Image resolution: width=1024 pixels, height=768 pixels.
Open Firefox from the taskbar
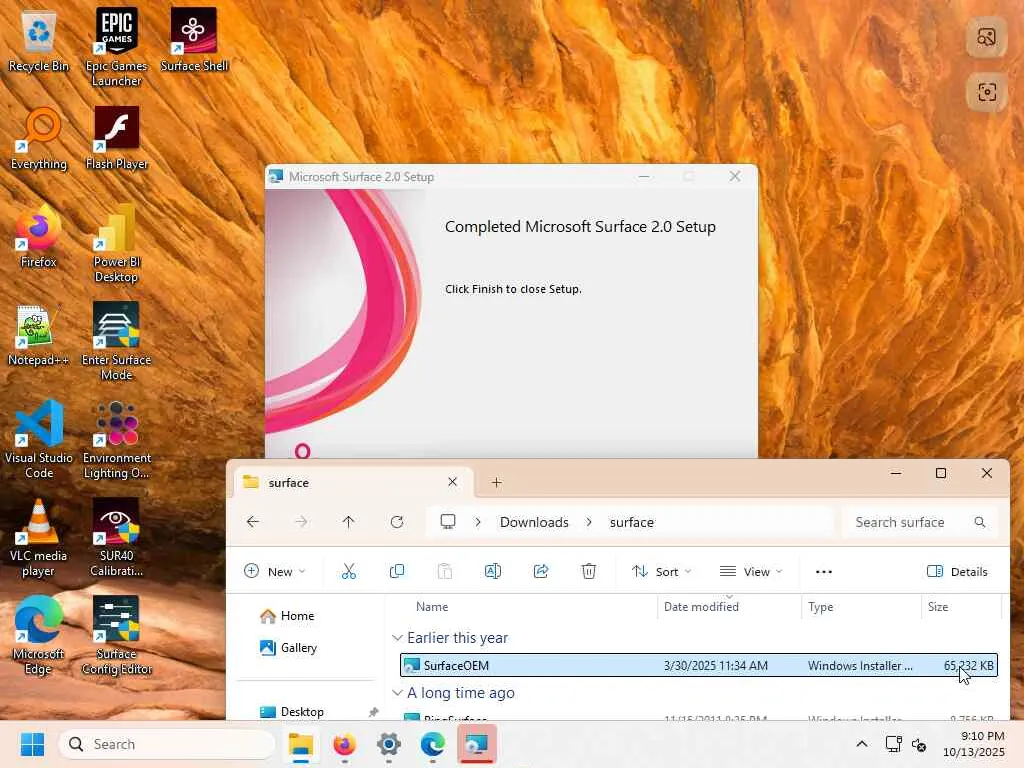tap(344, 744)
